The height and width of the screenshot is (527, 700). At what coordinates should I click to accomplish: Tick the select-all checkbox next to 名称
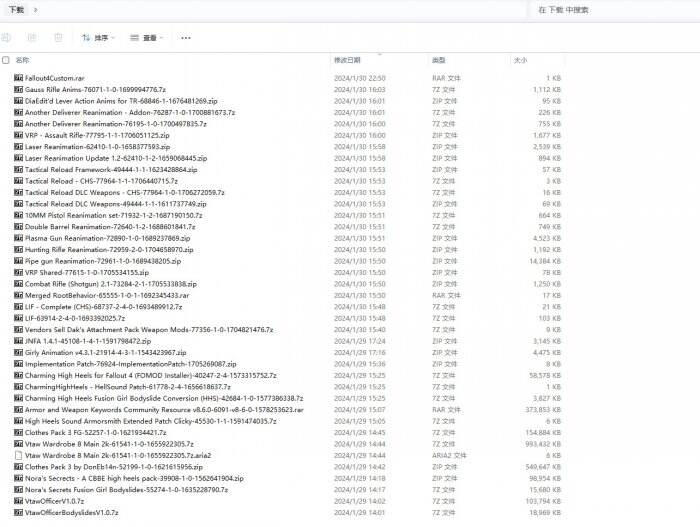tap(6, 60)
